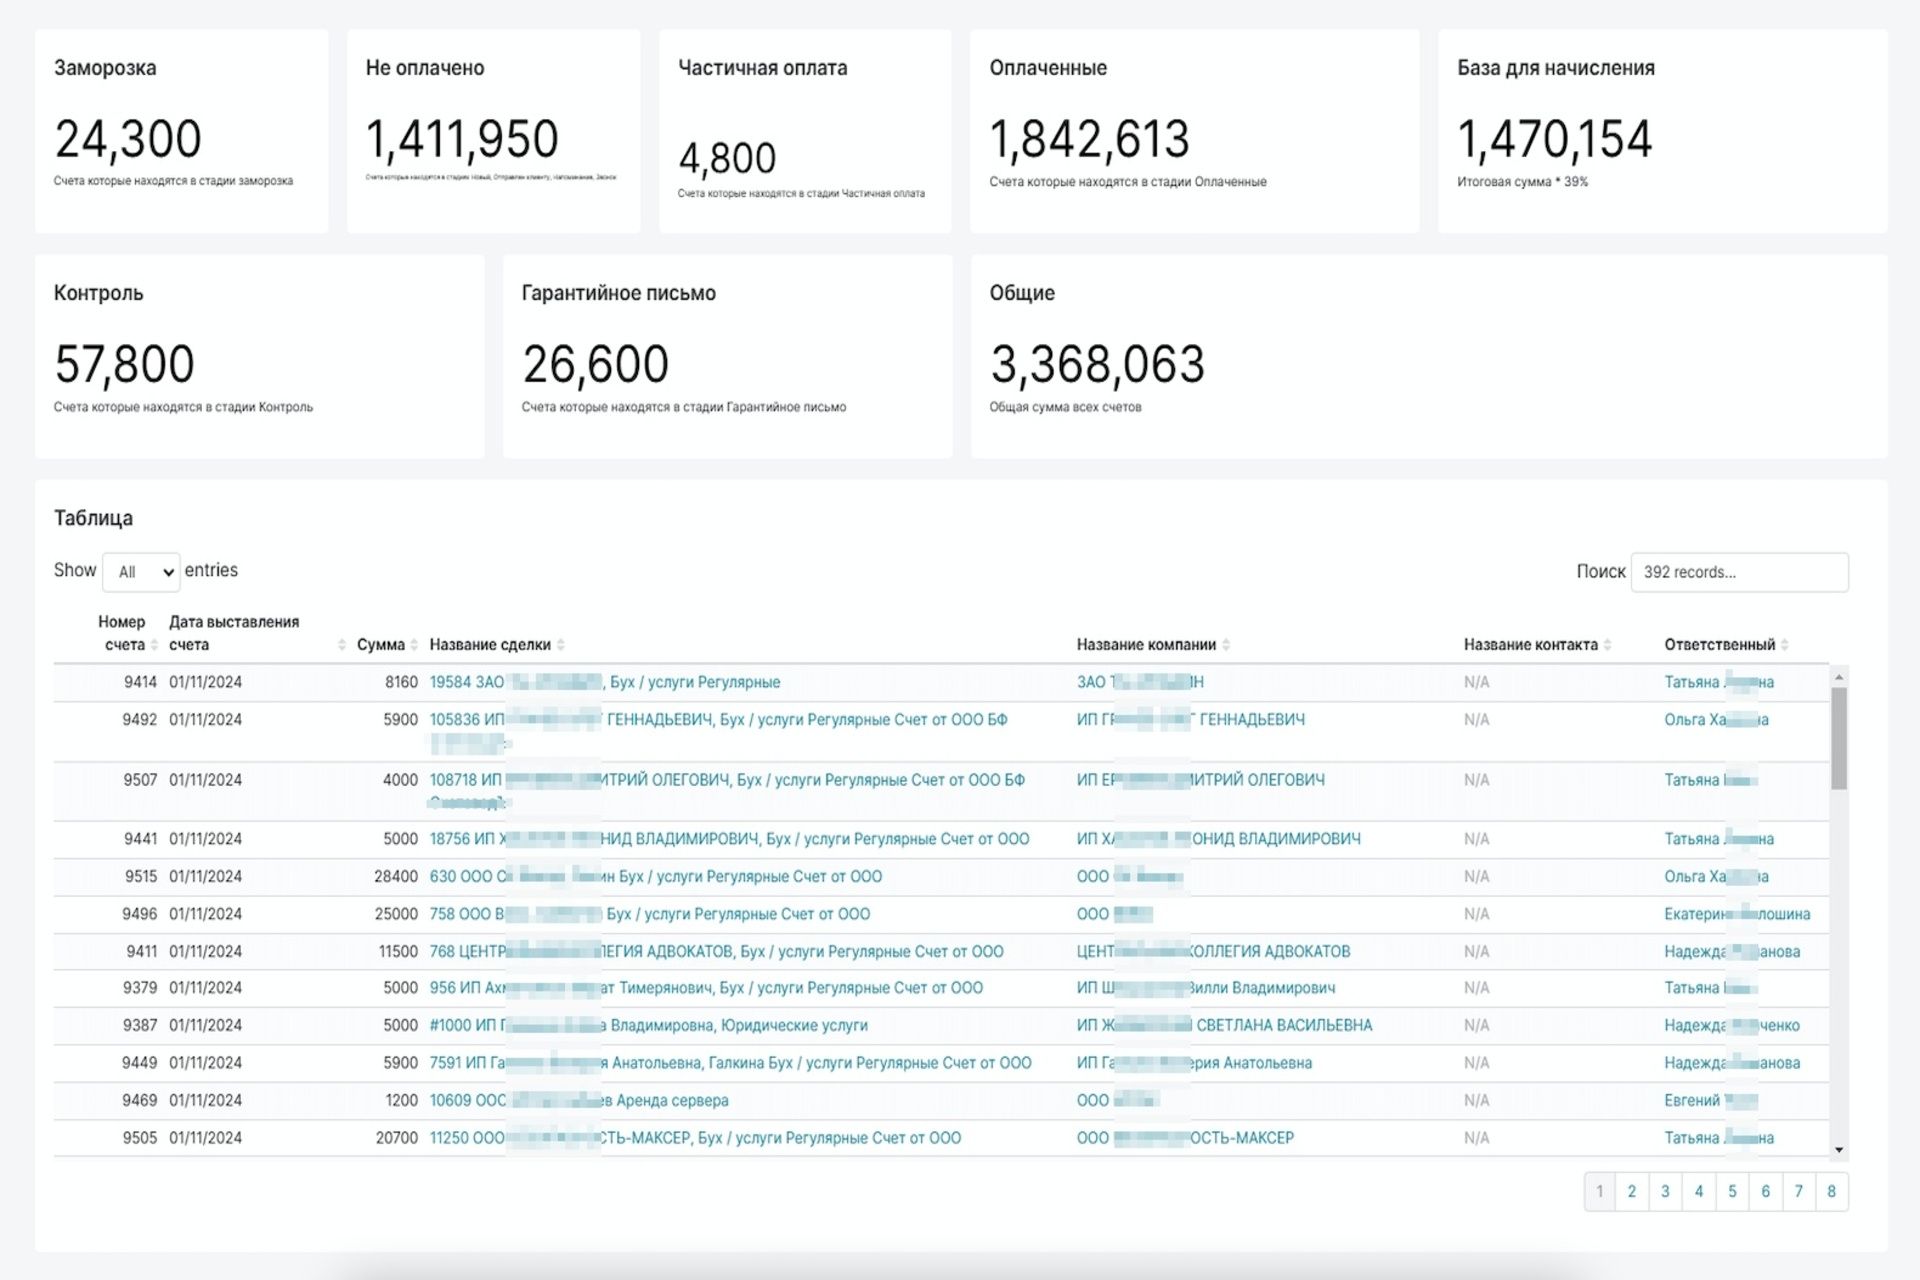Go to pagination page 5
This screenshot has height=1280, width=1920.
click(x=1732, y=1191)
